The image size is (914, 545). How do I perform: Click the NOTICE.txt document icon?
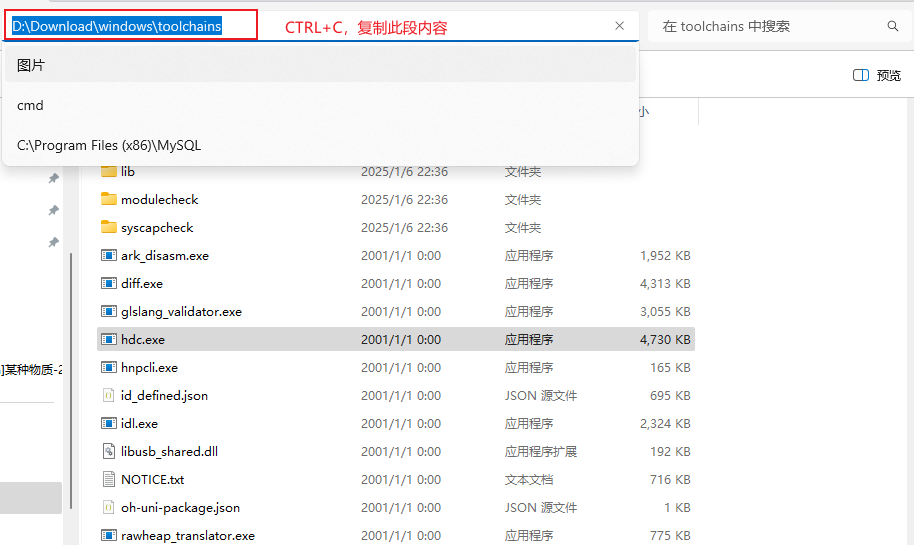[x=108, y=479]
